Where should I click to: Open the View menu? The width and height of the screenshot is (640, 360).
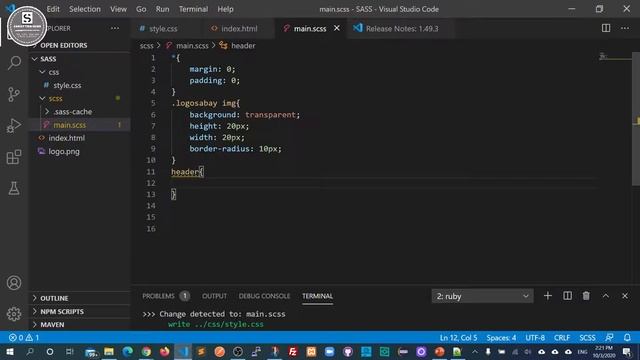coord(118,9)
